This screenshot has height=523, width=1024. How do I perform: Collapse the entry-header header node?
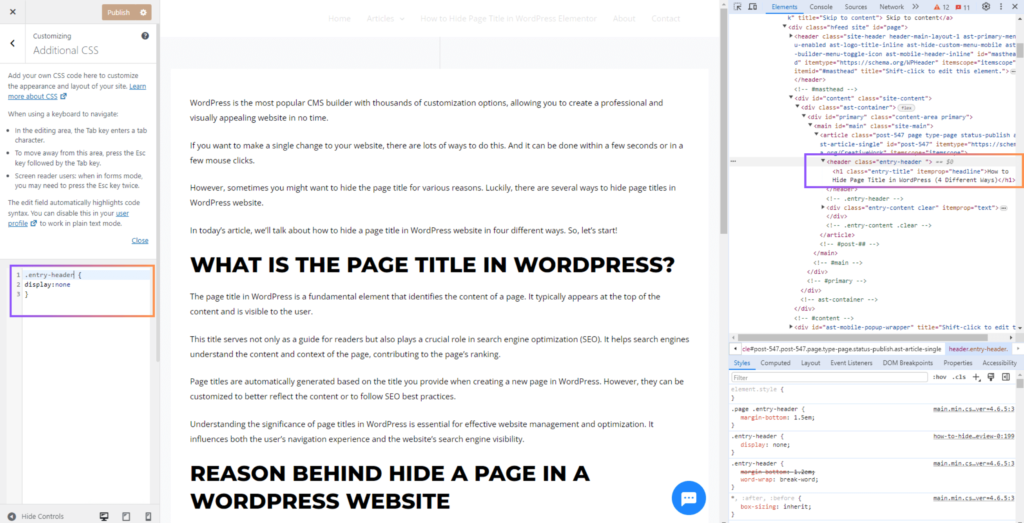(x=823, y=161)
